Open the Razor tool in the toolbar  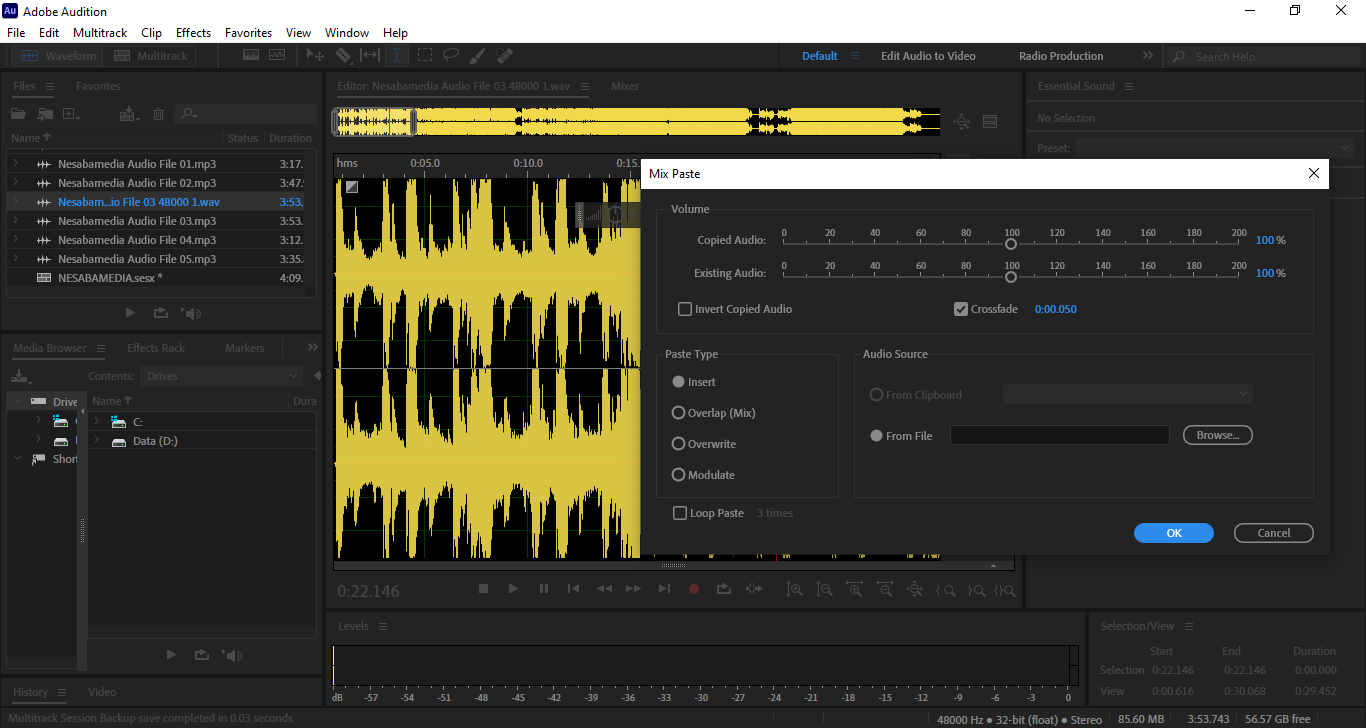click(343, 56)
